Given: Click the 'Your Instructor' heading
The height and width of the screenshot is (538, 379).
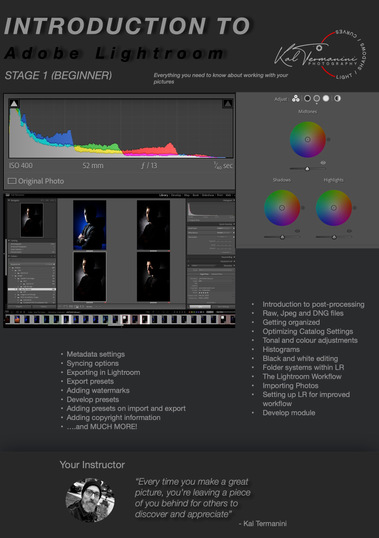Looking at the screenshot, I should (92, 465).
